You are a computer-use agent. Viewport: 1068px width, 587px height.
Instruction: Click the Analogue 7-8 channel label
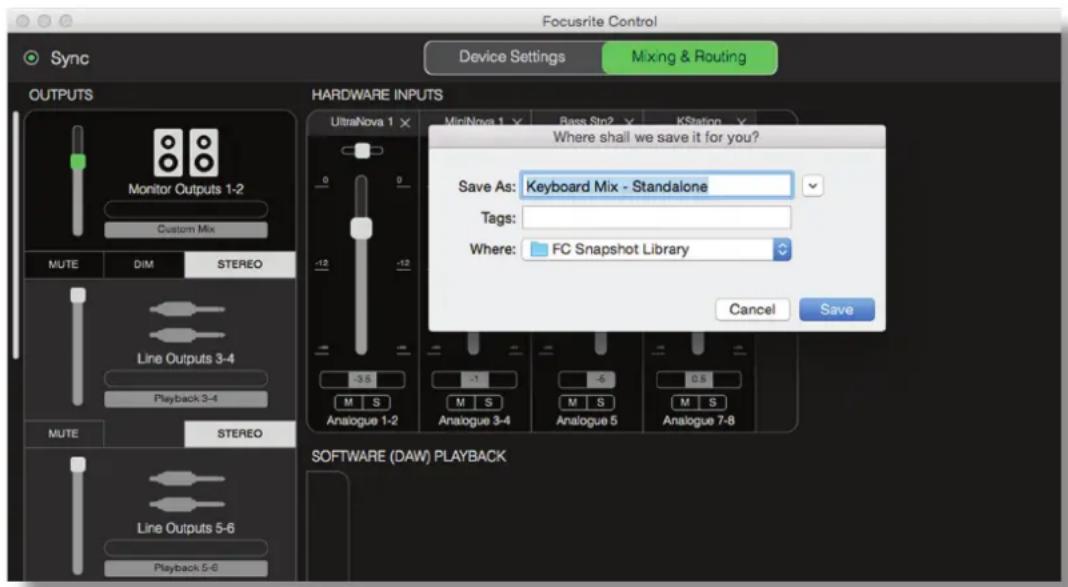coord(699,421)
